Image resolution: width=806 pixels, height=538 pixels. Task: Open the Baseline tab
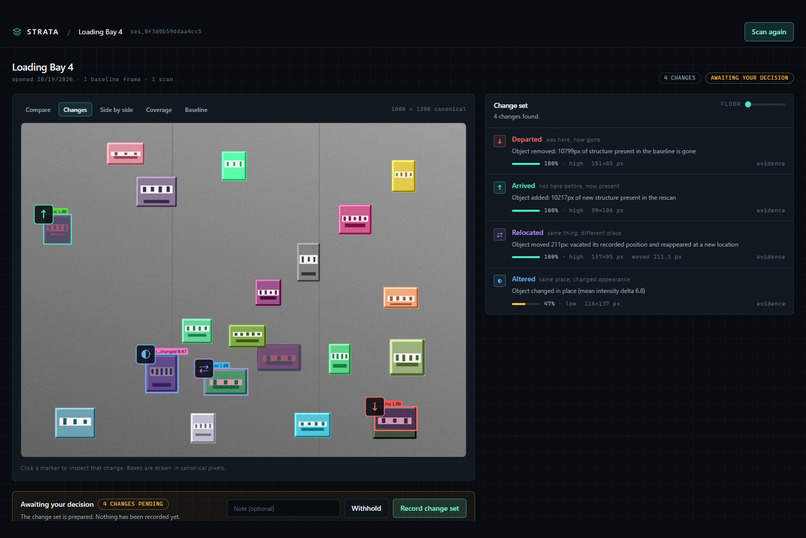click(x=196, y=110)
